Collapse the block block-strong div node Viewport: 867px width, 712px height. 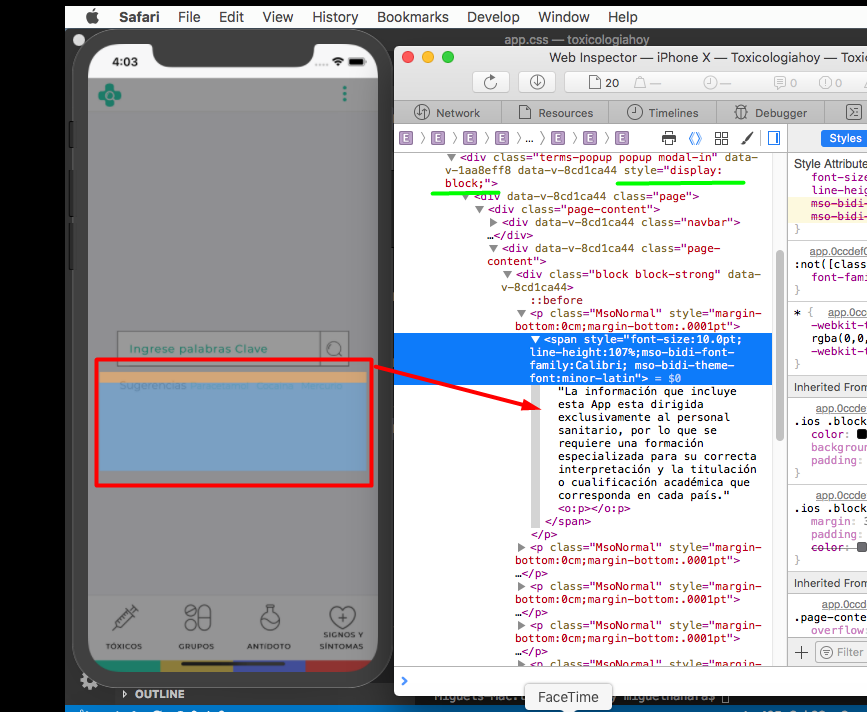tap(508, 275)
